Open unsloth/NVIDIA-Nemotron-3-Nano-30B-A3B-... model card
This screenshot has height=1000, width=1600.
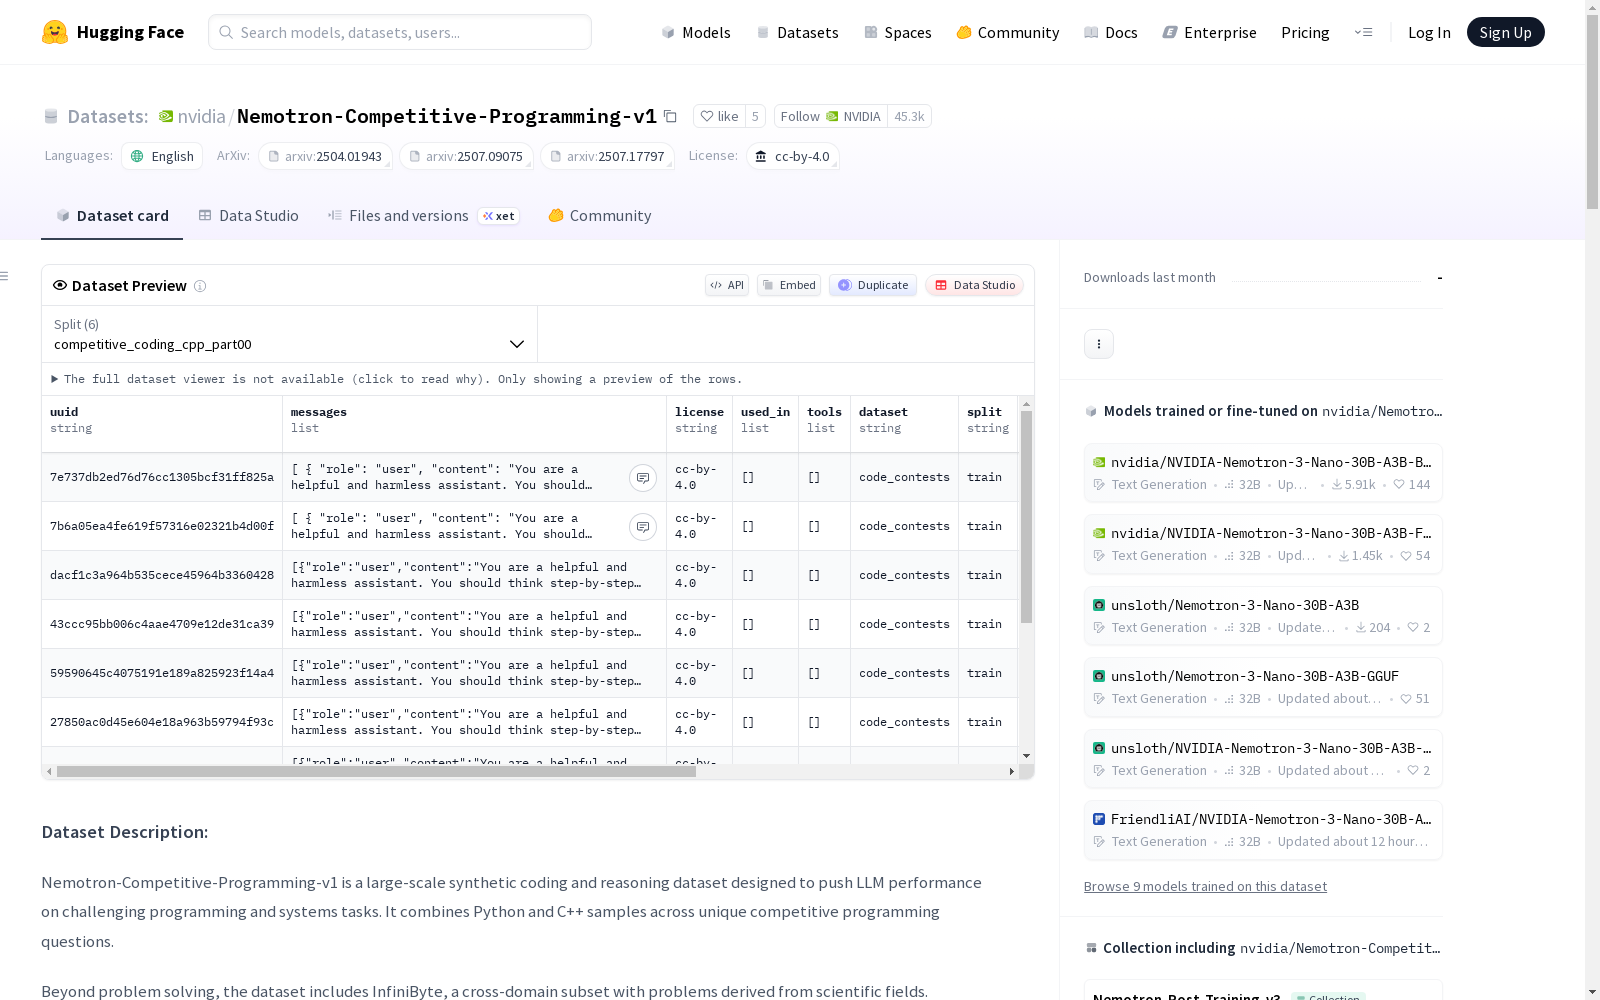(1263, 759)
